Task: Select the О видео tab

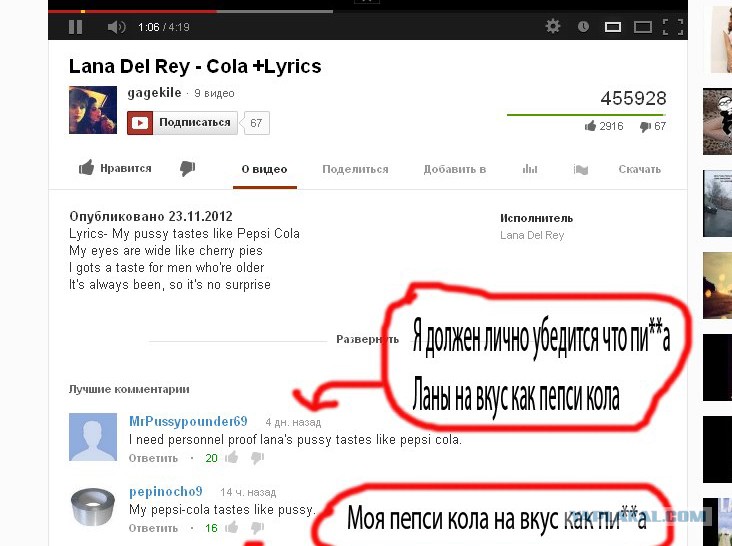Action: coord(265,170)
